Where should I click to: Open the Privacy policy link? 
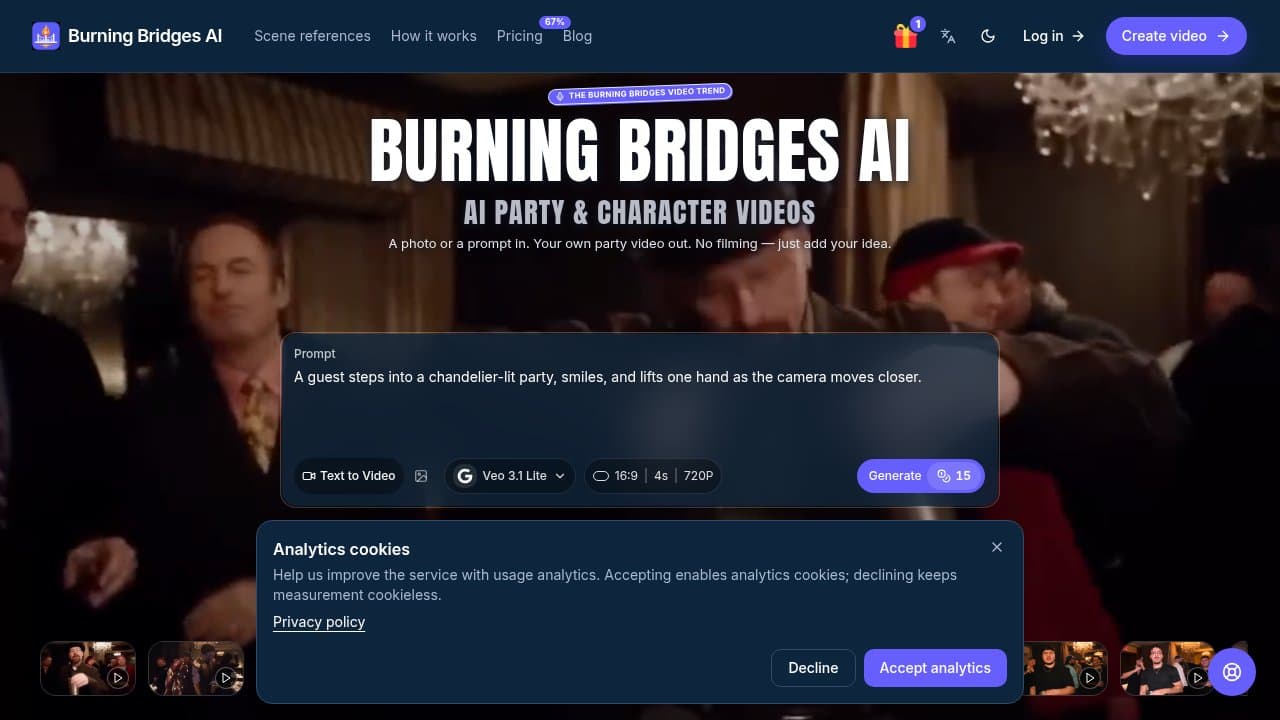click(319, 622)
